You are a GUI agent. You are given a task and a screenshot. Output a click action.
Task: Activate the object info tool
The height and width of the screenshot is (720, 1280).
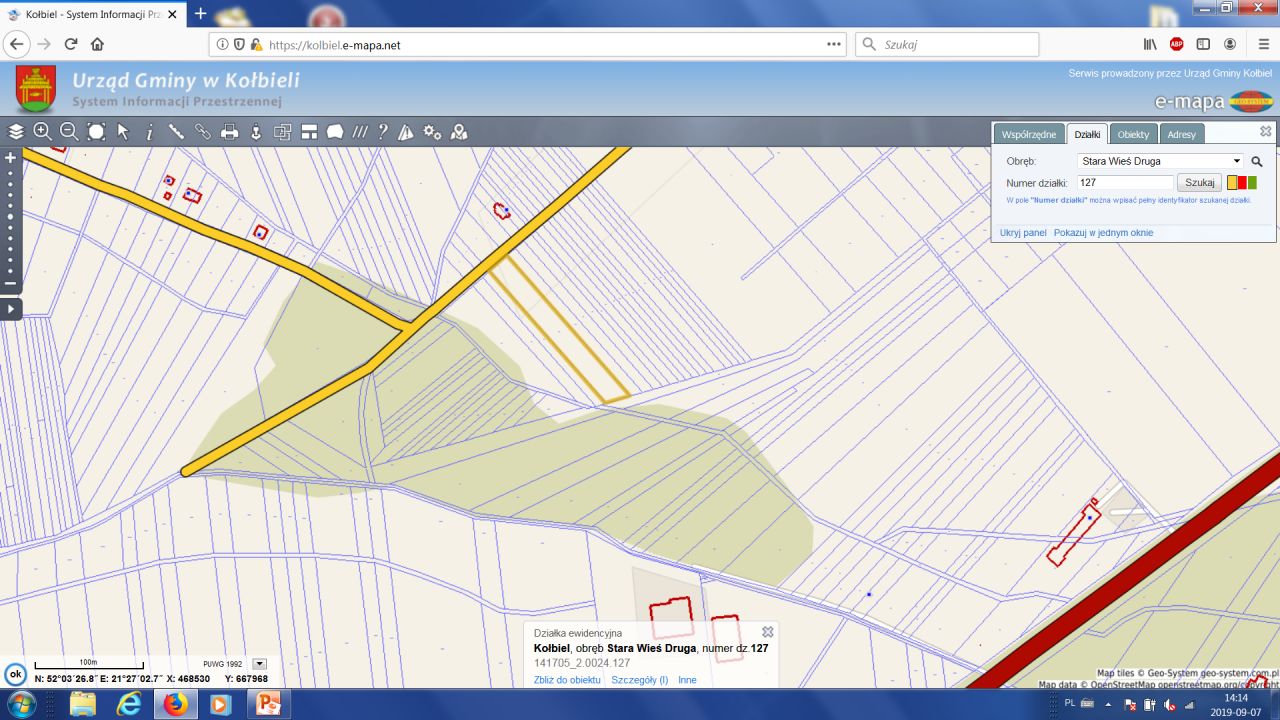pos(150,132)
